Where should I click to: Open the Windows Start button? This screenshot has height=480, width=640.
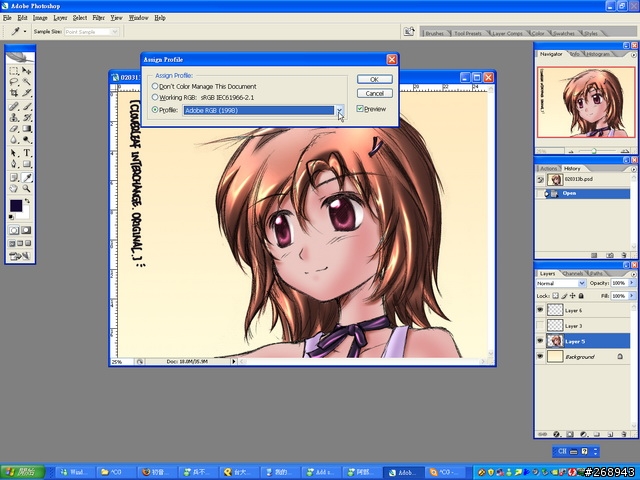pyautogui.click(x=22, y=472)
